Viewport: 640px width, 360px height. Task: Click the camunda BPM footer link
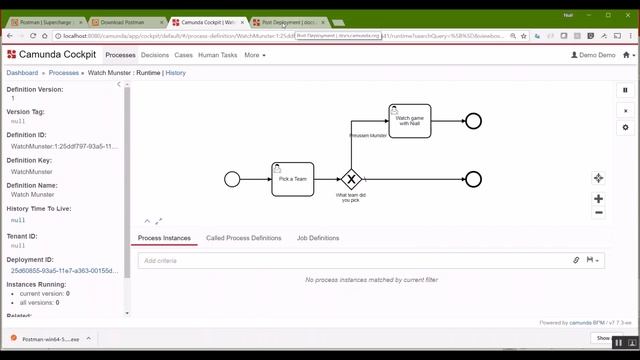[587, 322]
